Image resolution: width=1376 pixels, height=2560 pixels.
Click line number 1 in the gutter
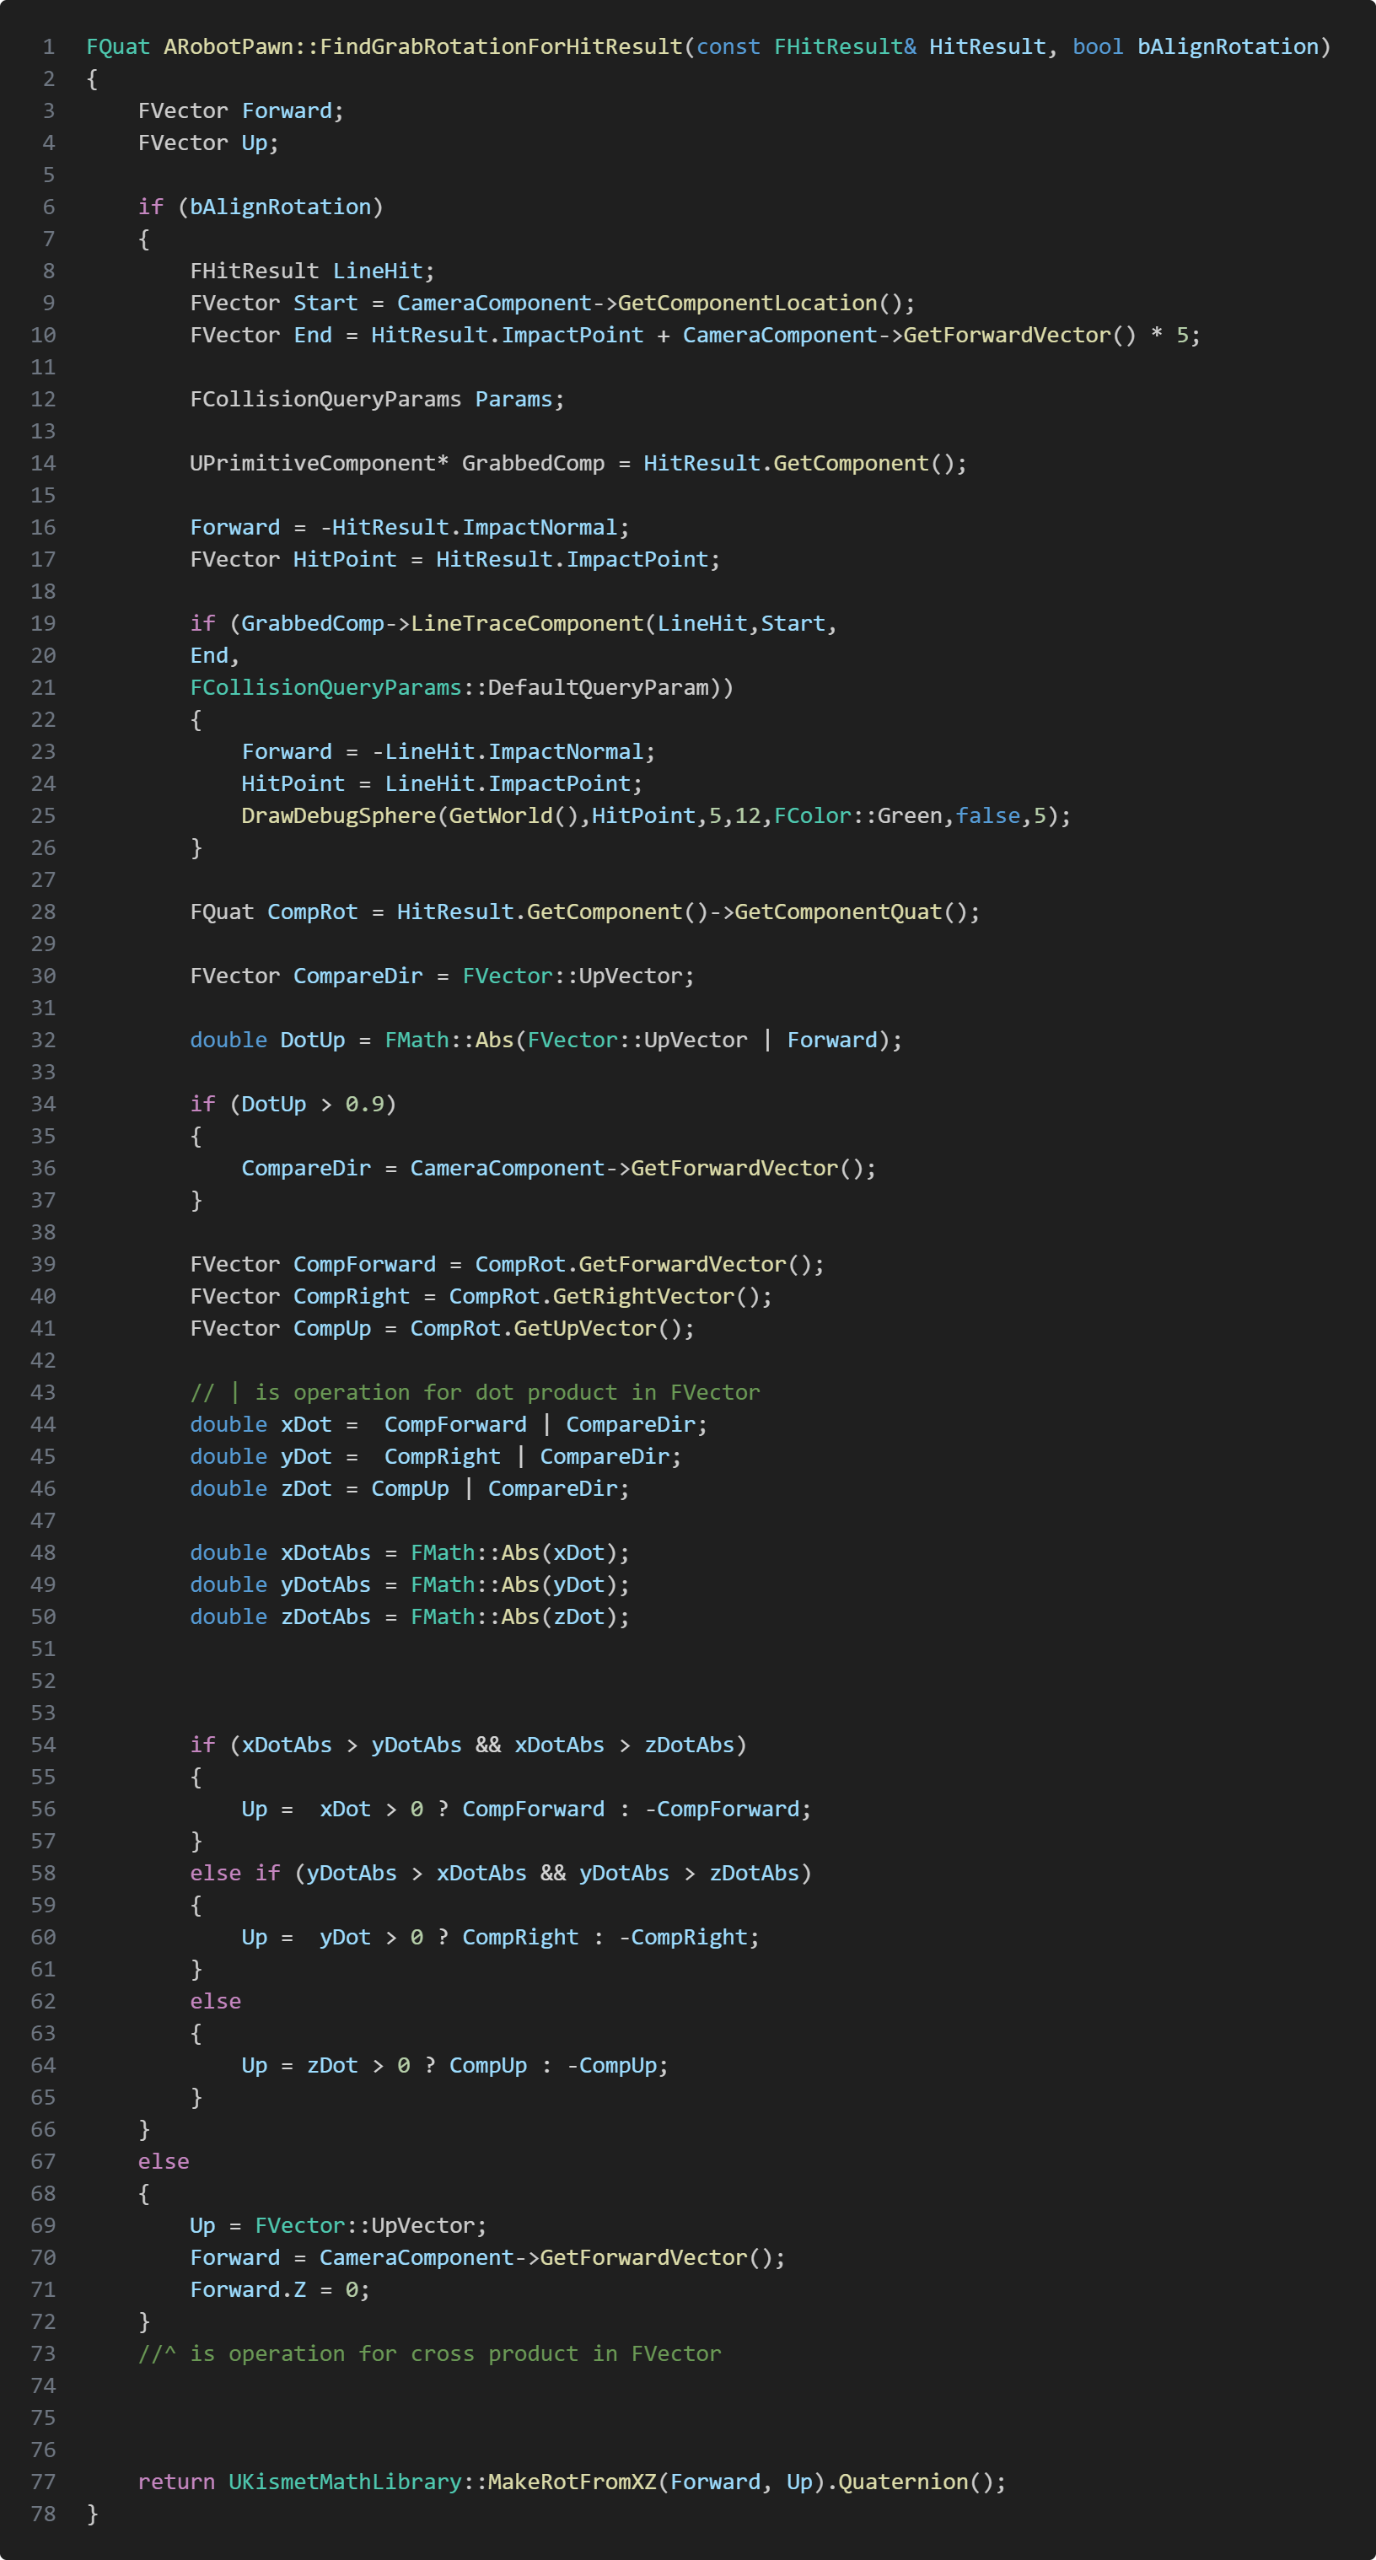pos(48,47)
